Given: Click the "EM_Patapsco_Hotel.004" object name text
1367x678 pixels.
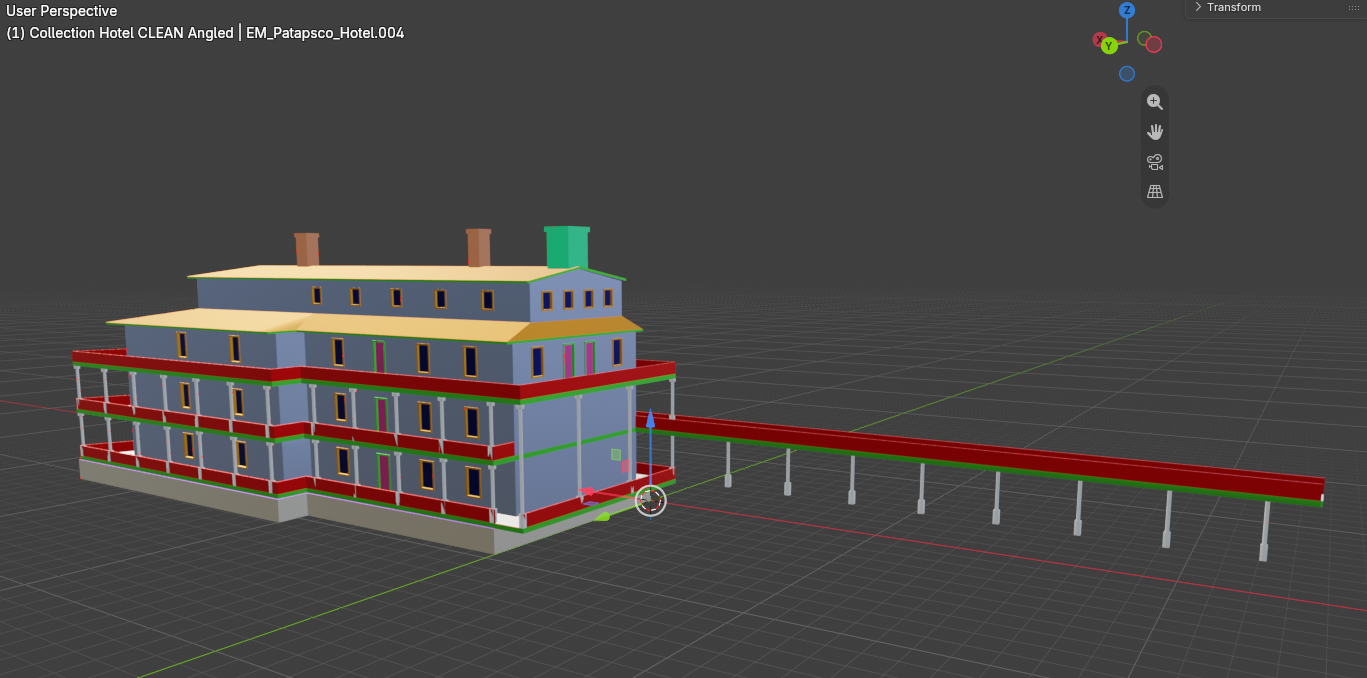Looking at the screenshot, I should tap(325, 33).
